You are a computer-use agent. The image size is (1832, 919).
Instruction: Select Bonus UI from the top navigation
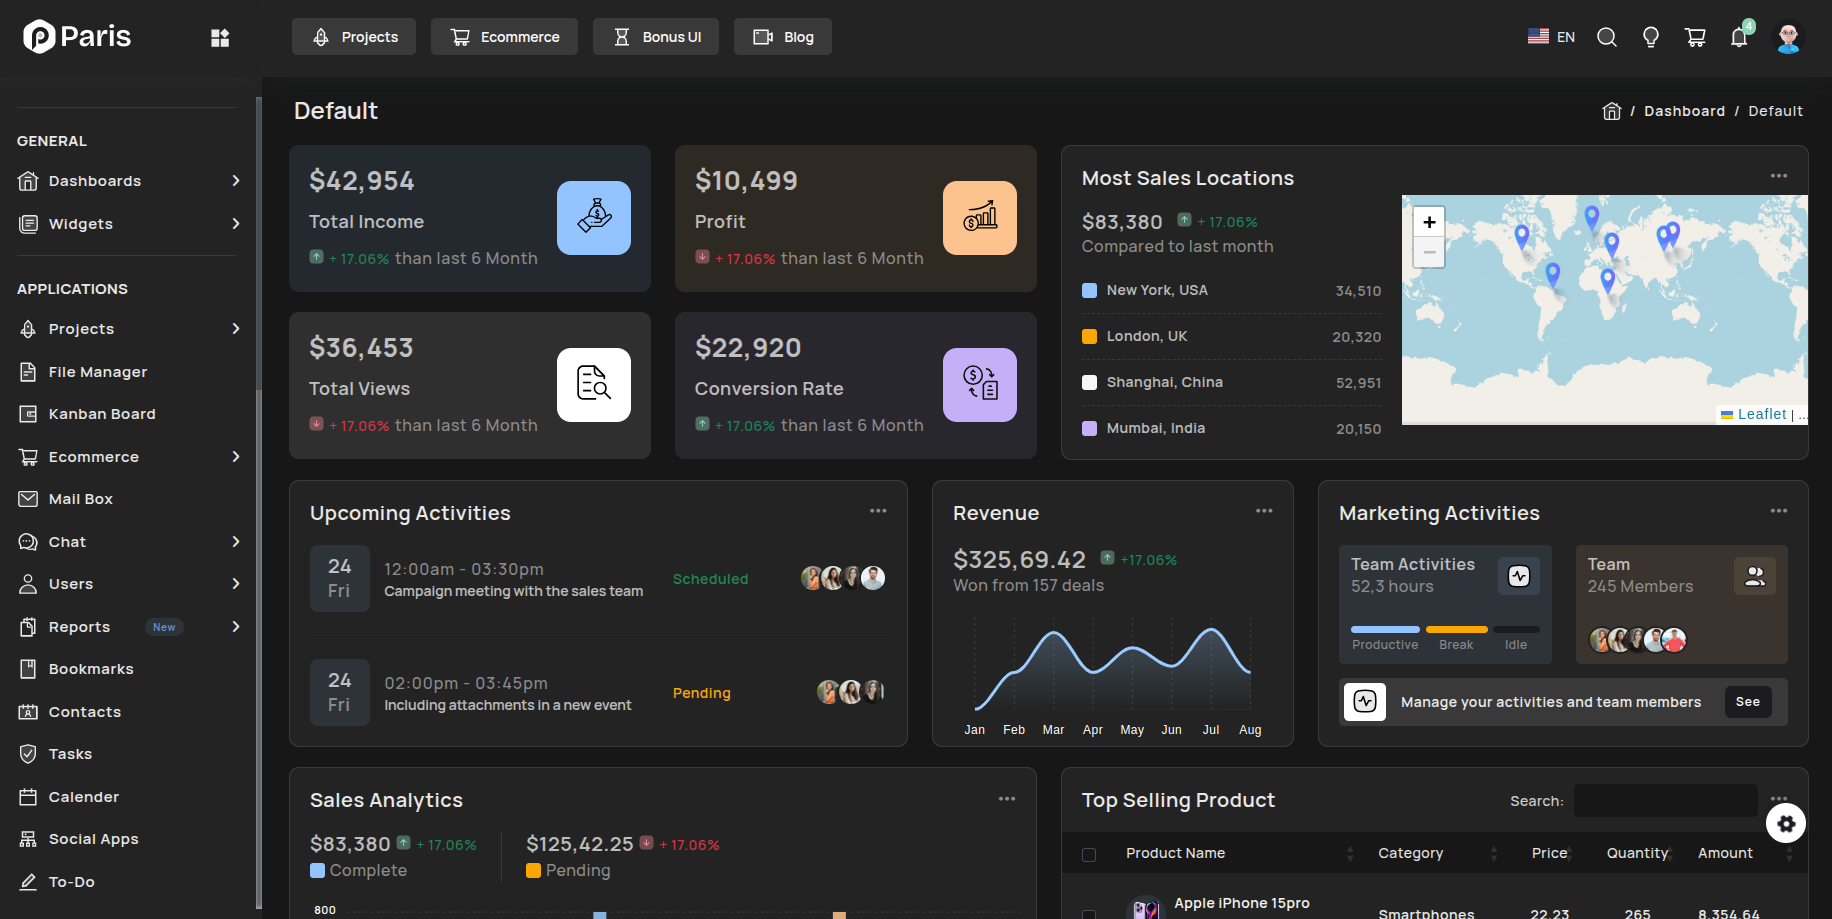click(x=656, y=36)
